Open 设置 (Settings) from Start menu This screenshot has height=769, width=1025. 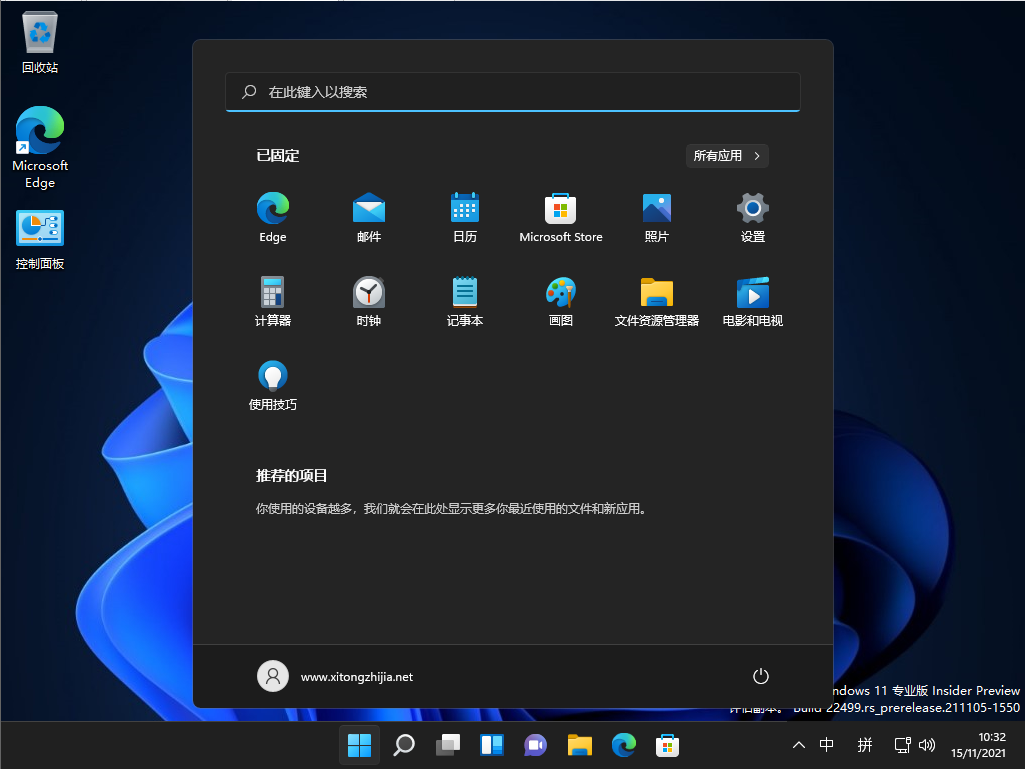click(751, 217)
